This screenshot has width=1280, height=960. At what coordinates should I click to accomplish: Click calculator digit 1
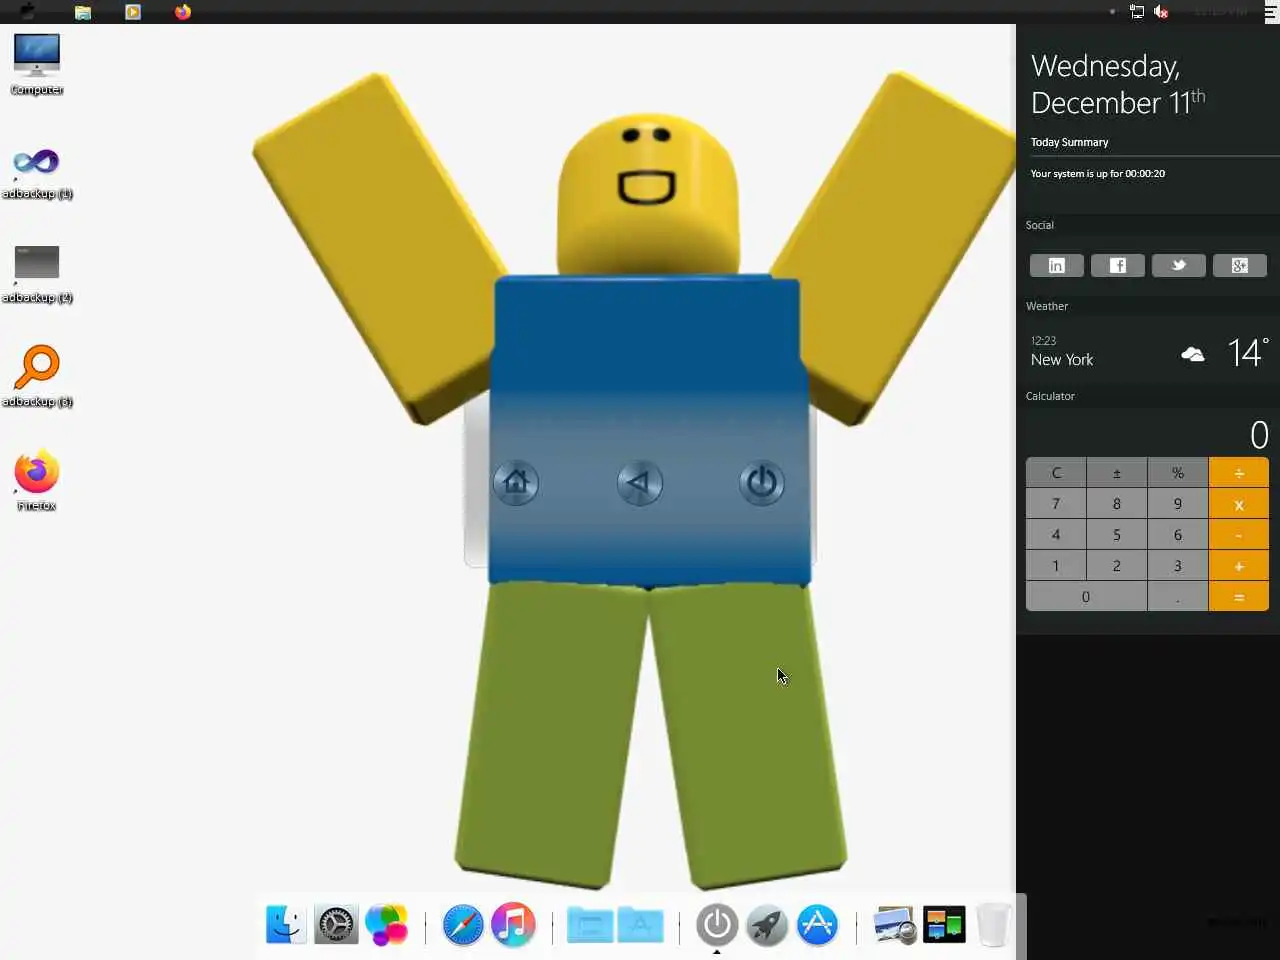(1056, 566)
